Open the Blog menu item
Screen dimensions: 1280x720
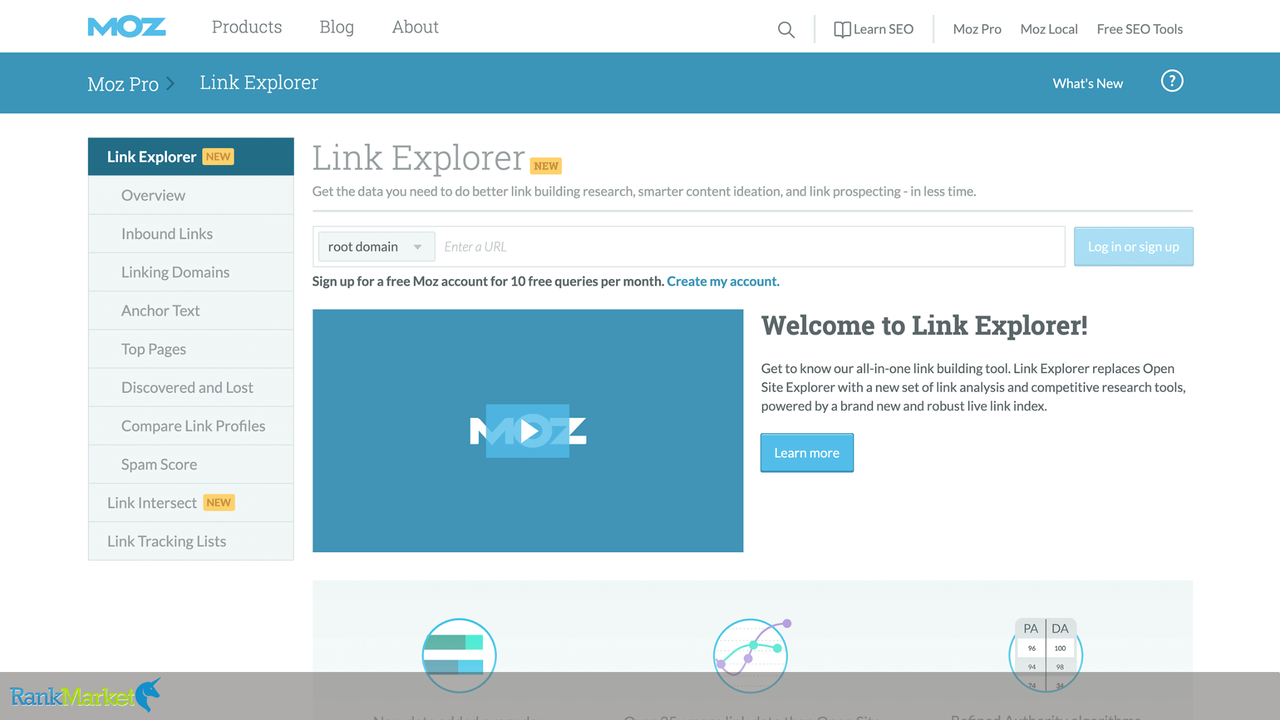tap(337, 27)
